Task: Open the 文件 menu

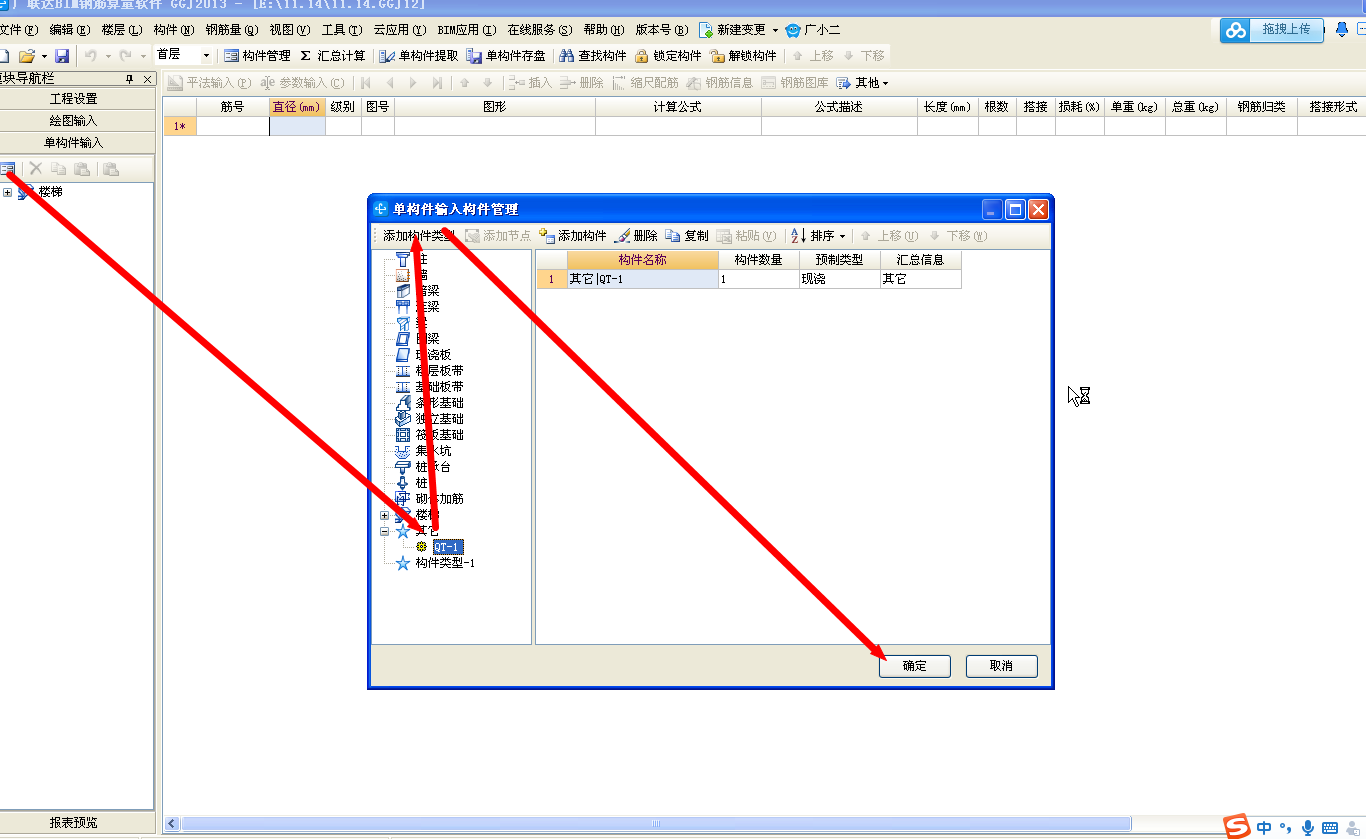Action: click(19, 31)
